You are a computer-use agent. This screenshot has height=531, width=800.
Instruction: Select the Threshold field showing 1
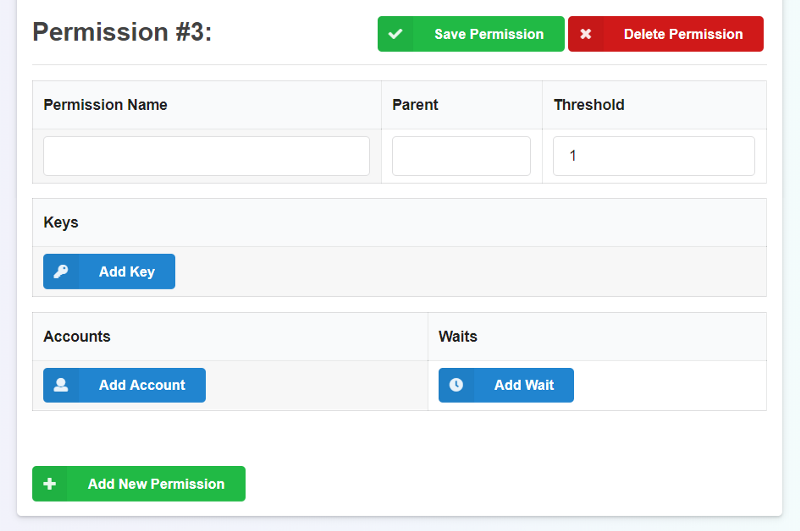coord(654,156)
